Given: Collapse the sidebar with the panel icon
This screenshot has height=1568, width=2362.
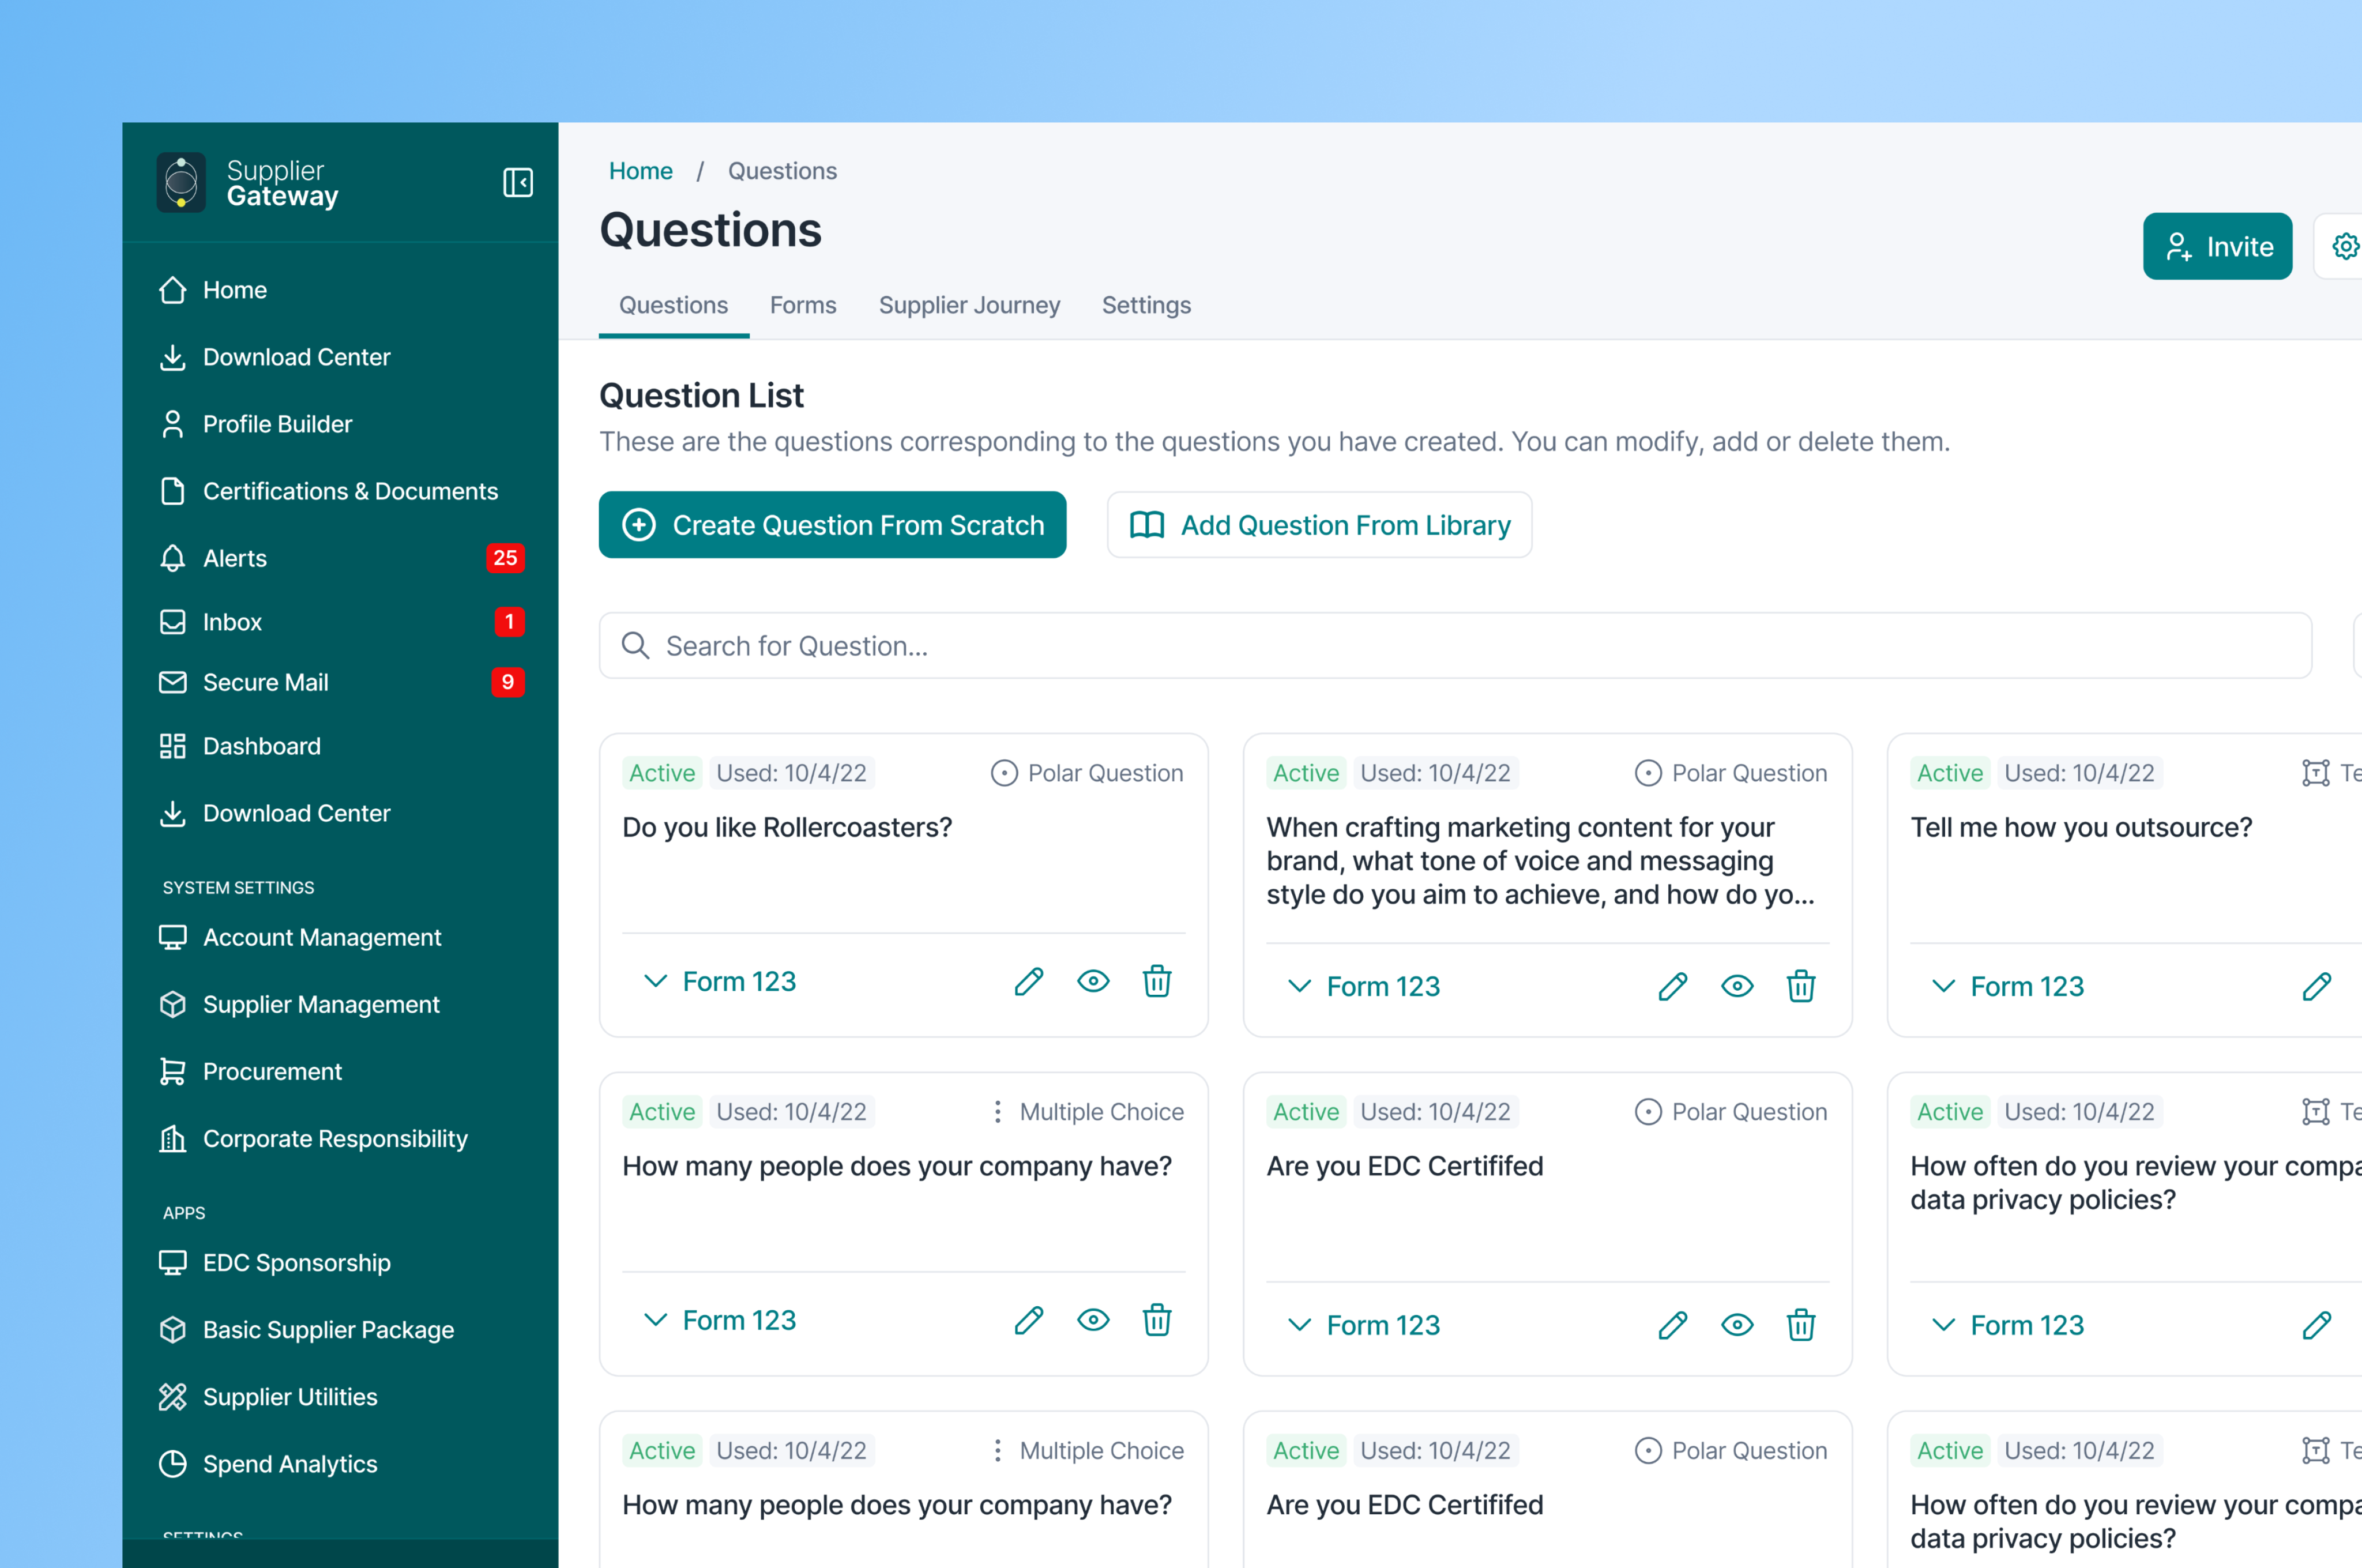Looking at the screenshot, I should (x=517, y=183).
